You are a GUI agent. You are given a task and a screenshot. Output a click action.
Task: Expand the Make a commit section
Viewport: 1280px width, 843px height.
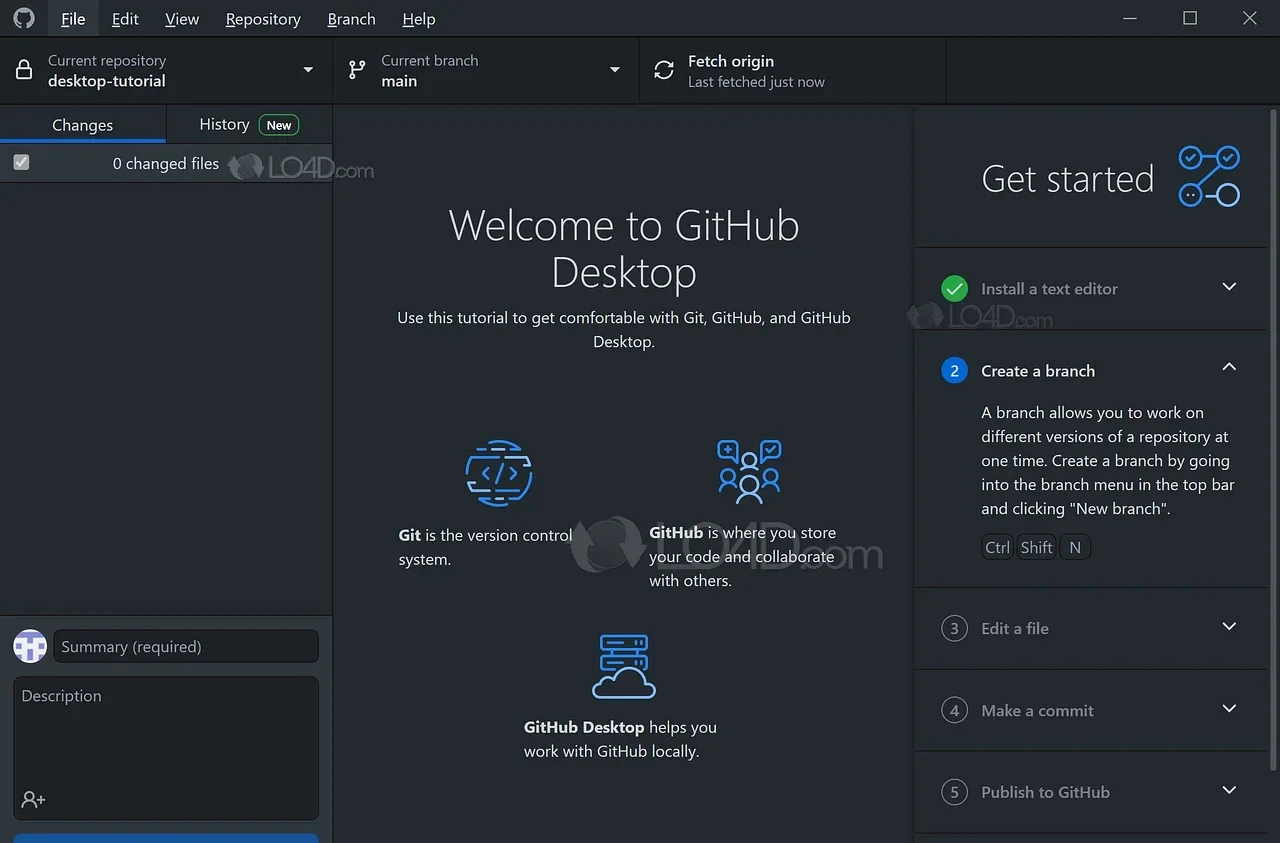(x=1228, y=710)
